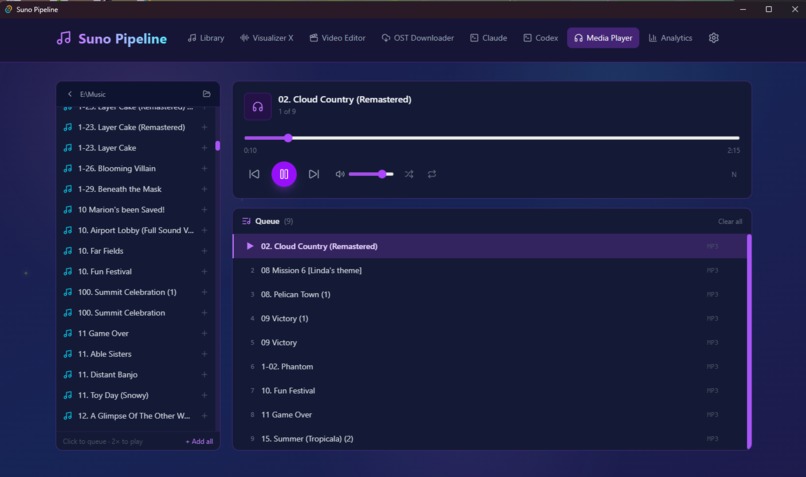Open settings via the gear icon
The height and width of the screenshot is (477, 806).
(713, 38)
